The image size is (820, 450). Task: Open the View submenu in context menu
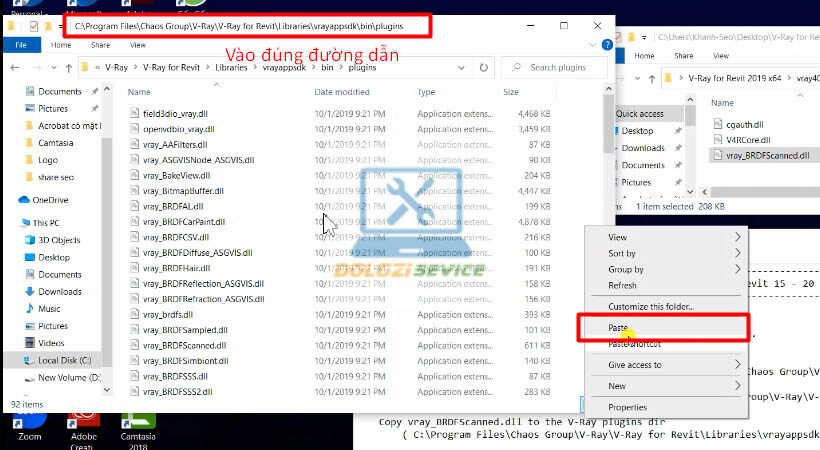(x=666, y=237)
